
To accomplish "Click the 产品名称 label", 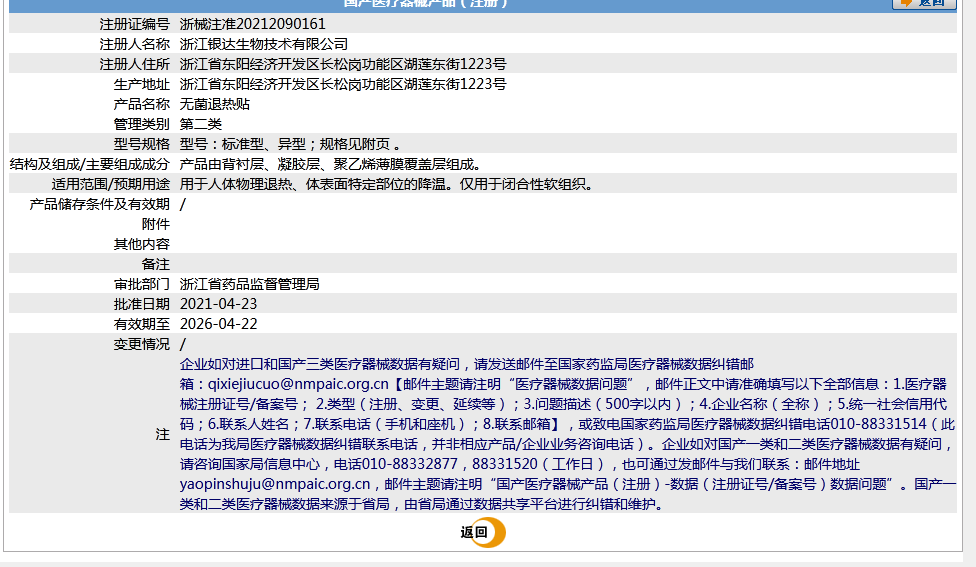I will point(141,104).
